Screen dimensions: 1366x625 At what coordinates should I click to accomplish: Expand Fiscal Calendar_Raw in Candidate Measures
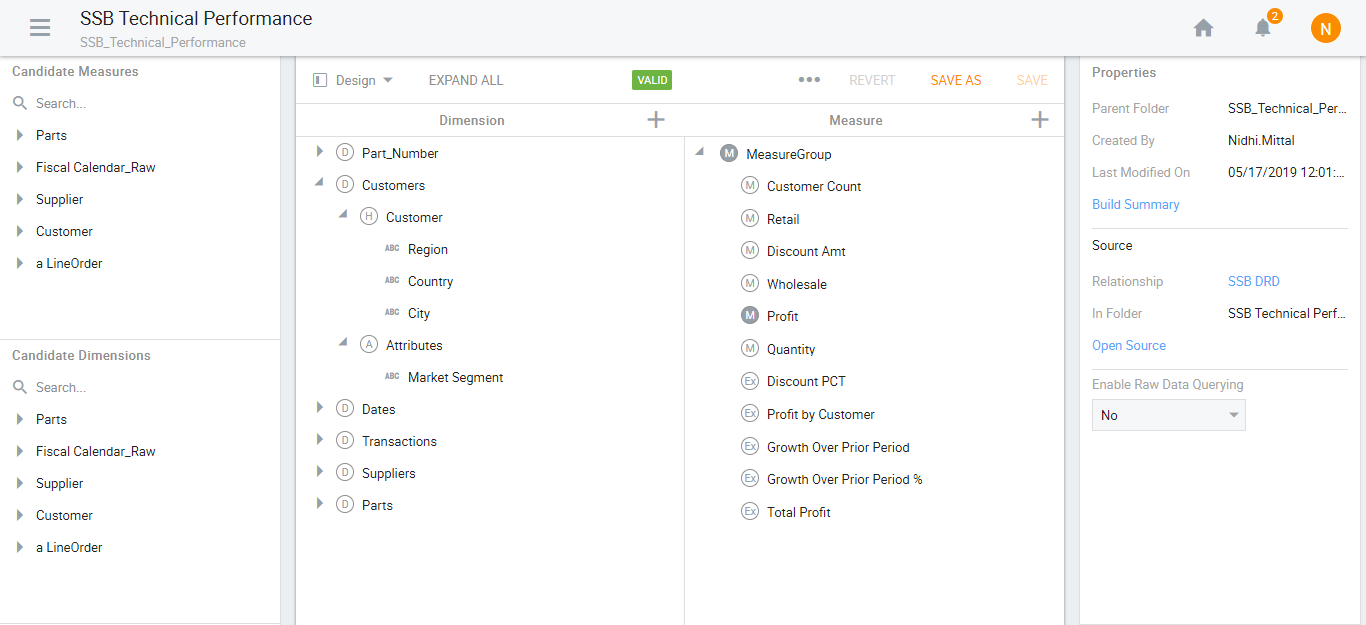pyautogui.click(x=20, y=167)
